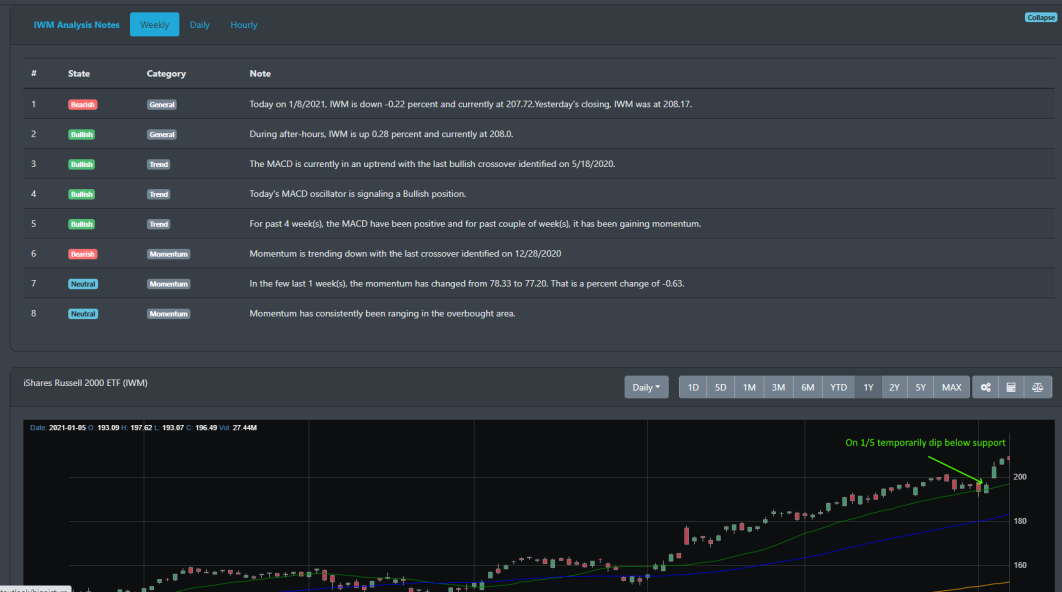The width and height of the screenshot is (1062, 592).
Task: Select the 2Y chart range
Action: [x=894, y=387]
